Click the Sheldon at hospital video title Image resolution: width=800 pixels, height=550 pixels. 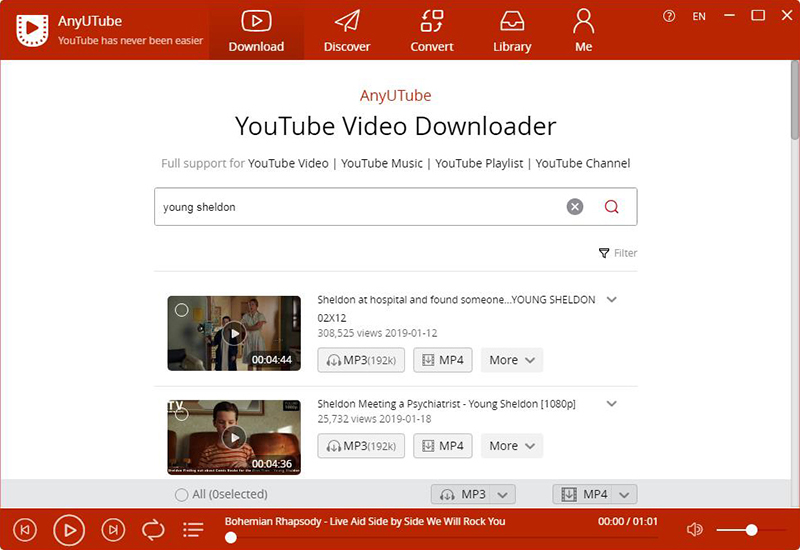coord(456,309)
